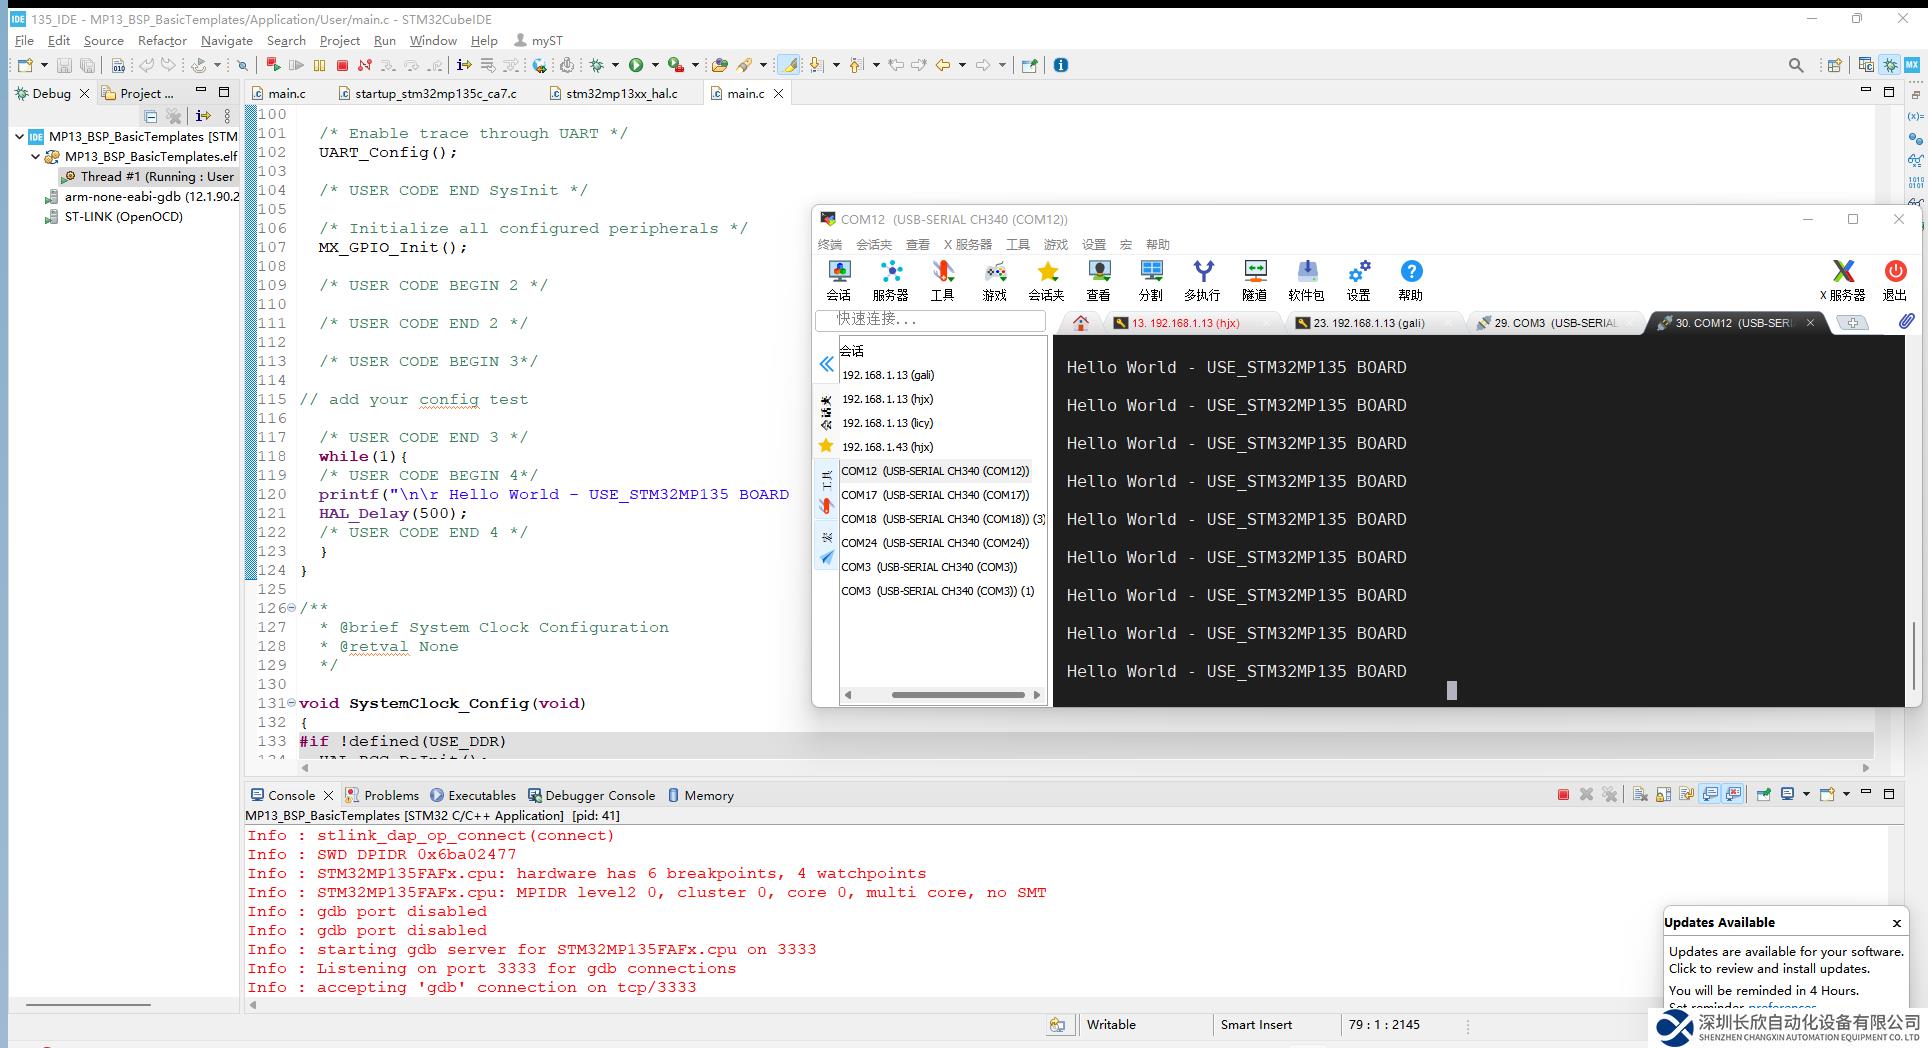Close the Updates Available notification
The image size is (1928, 1048).
(1896, 923)
